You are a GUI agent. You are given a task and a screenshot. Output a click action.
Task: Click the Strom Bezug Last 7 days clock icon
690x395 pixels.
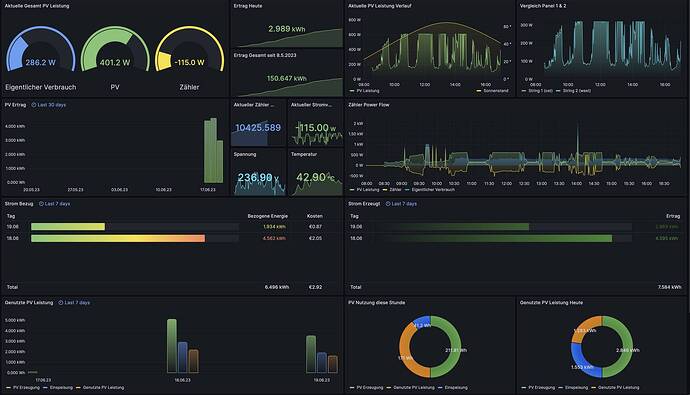pyautogui.click(x=41, y=204)
